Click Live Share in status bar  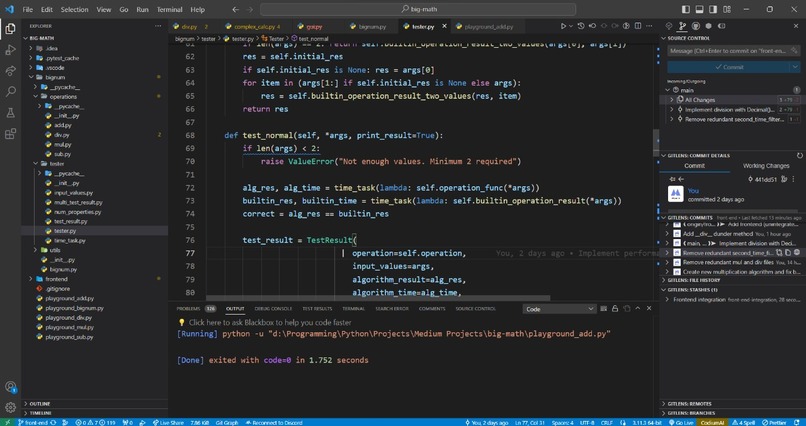click(x=169, y=422)
